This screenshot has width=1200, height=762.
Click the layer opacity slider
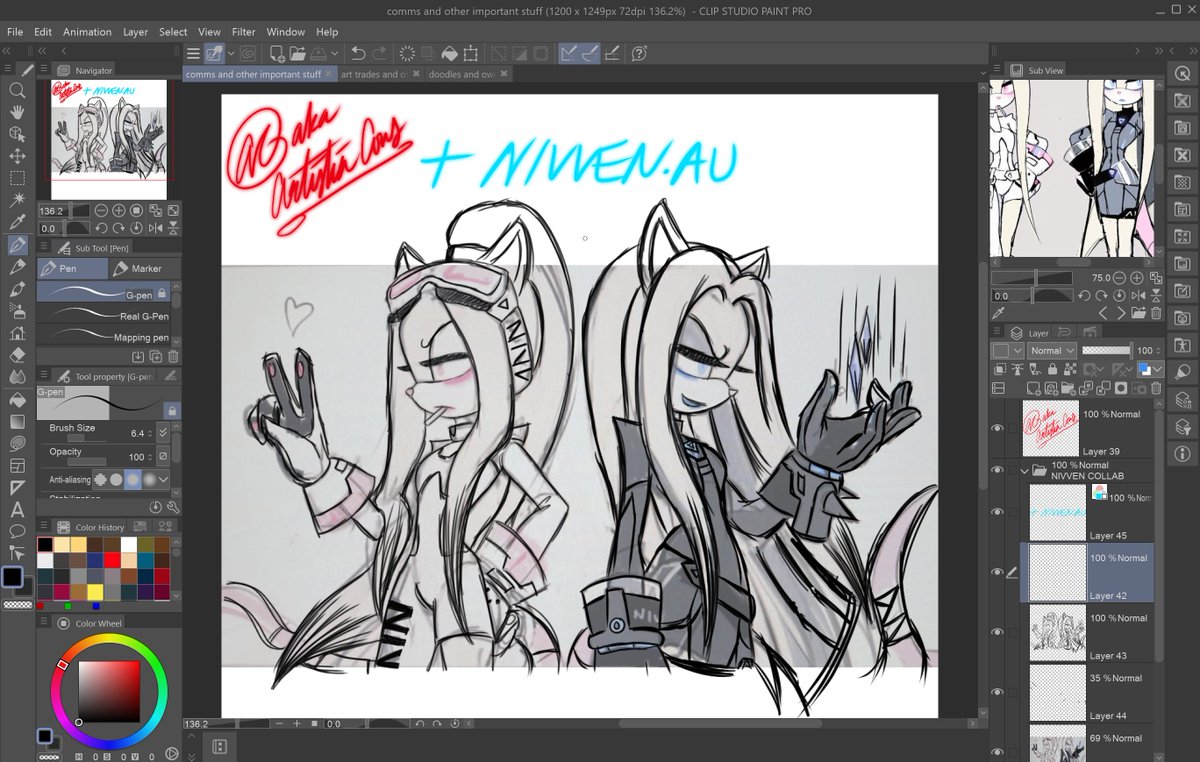[1107, 351]
